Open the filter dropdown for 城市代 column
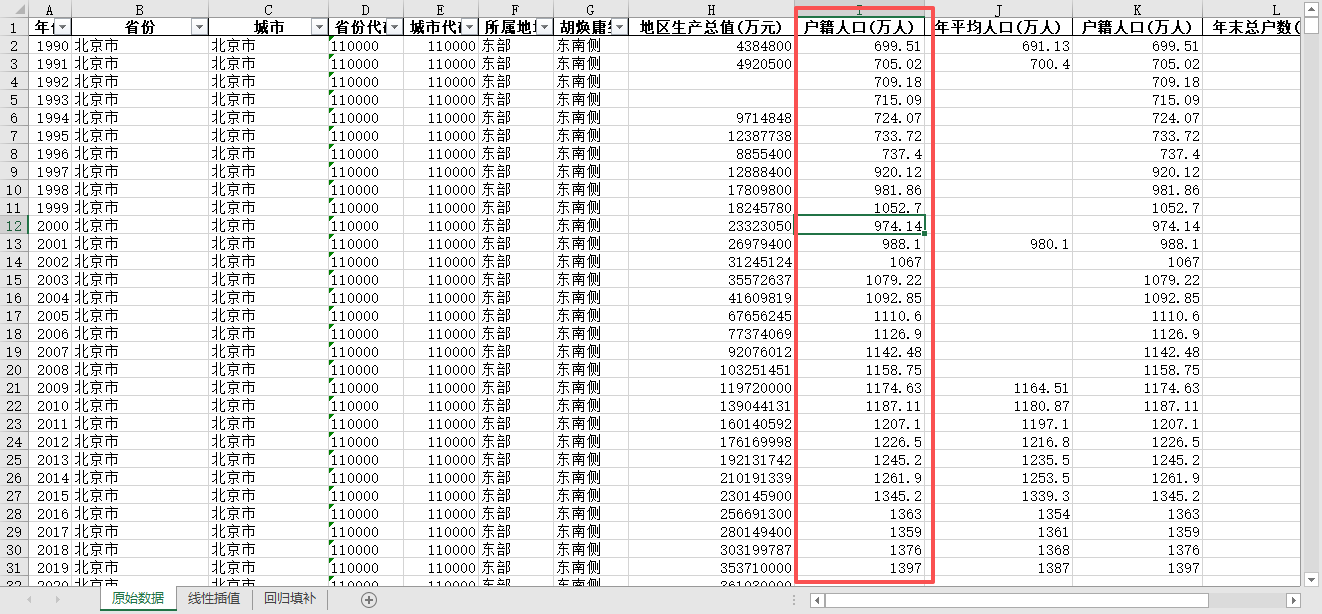1322x614 pixels. click(469, 27)
